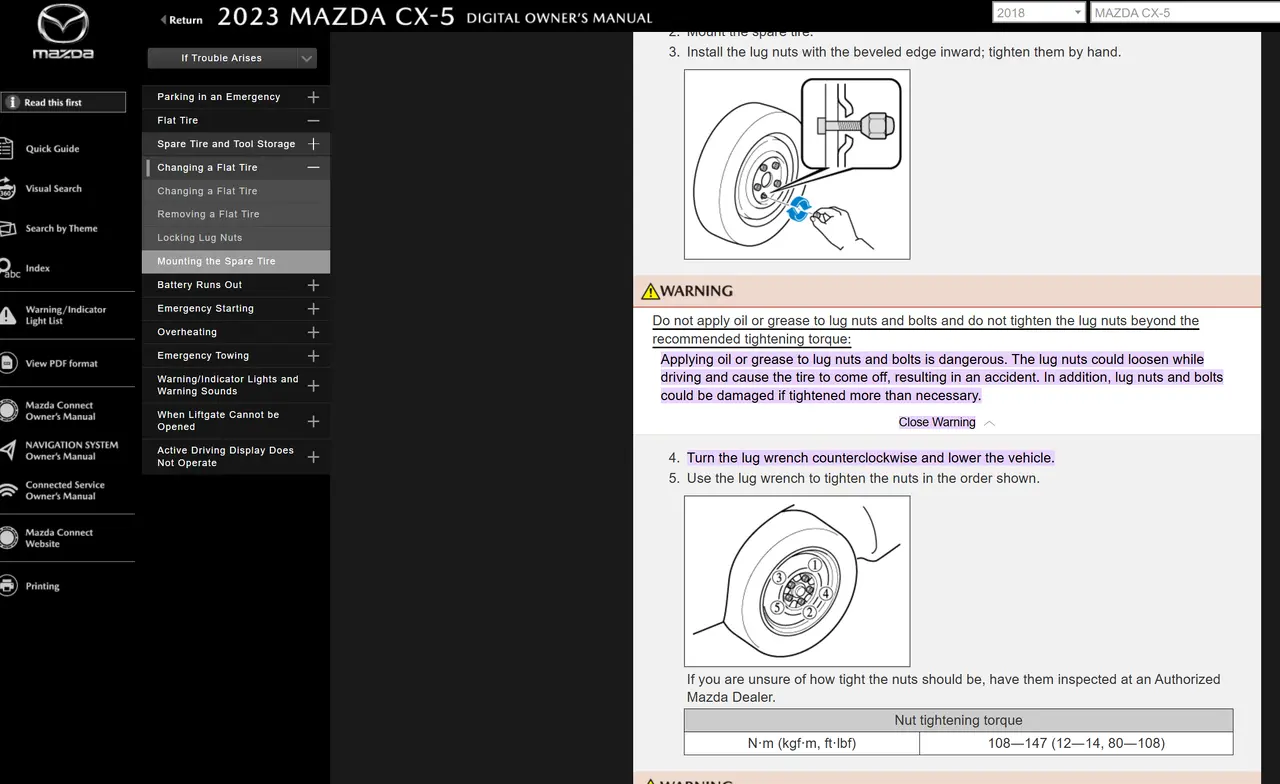Click the Search by Theme icon
This screenshot has width=1280, height=784.
tap(8, 229)
